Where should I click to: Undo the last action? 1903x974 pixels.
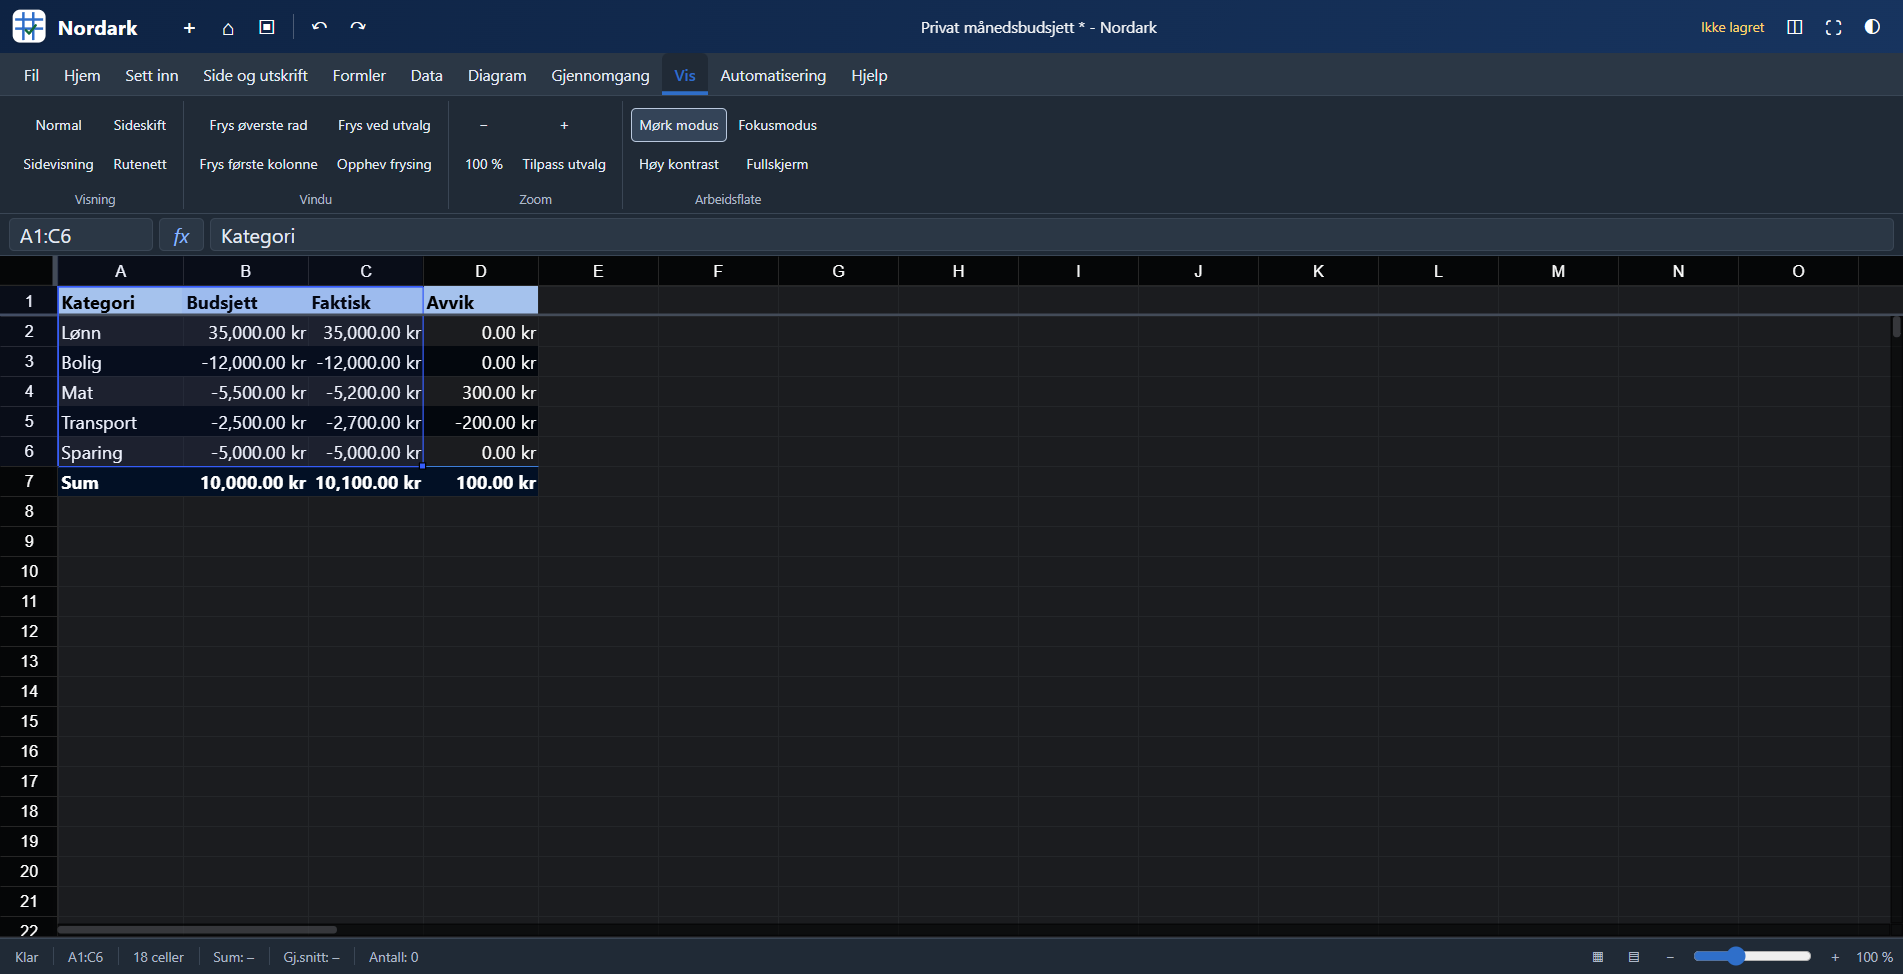click(x=319, y=27)
